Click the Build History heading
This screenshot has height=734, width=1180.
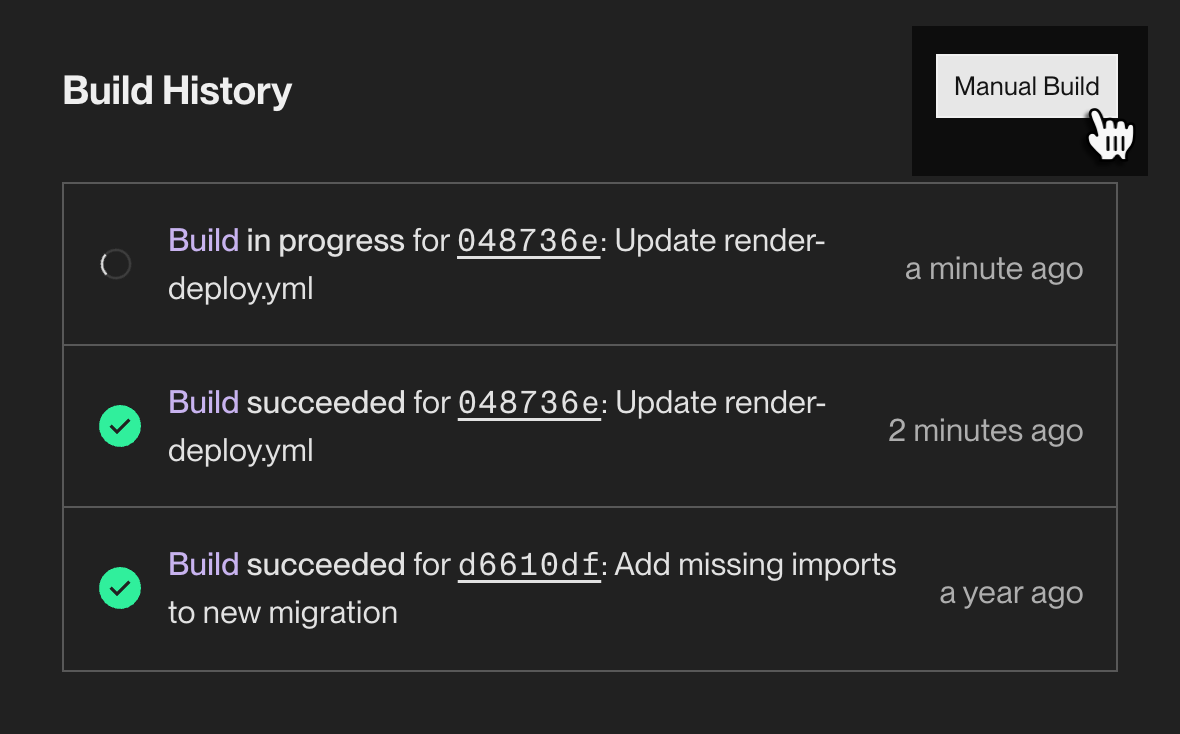(177, 91)
